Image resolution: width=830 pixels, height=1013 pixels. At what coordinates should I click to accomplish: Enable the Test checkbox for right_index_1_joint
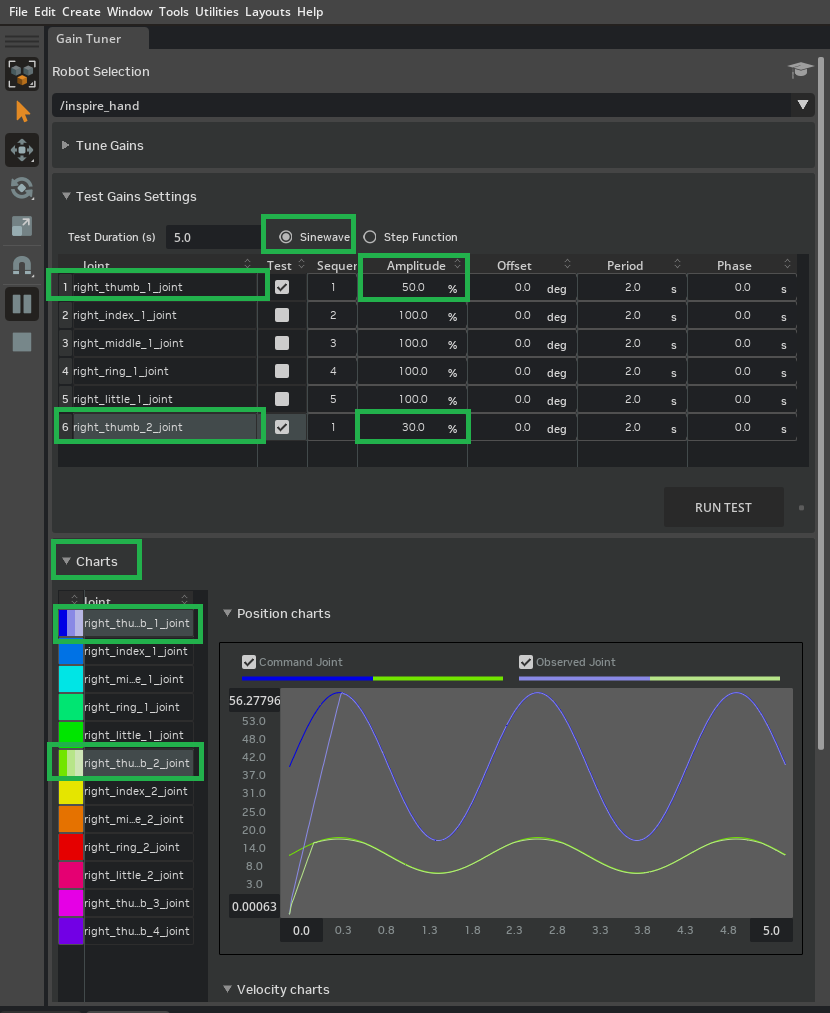(x=283, y=314)
